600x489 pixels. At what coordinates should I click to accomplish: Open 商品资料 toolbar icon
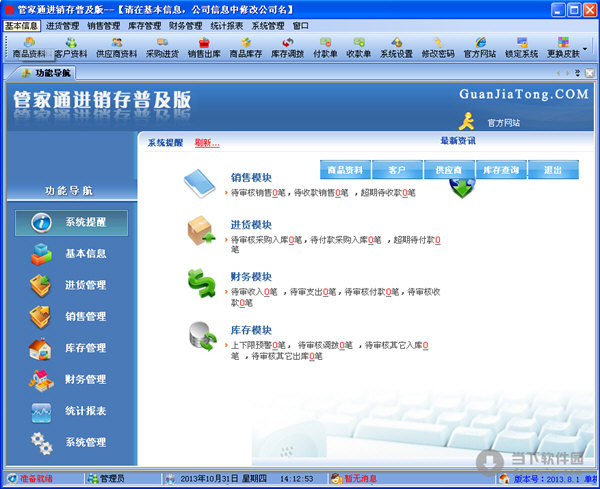point(29,48)
